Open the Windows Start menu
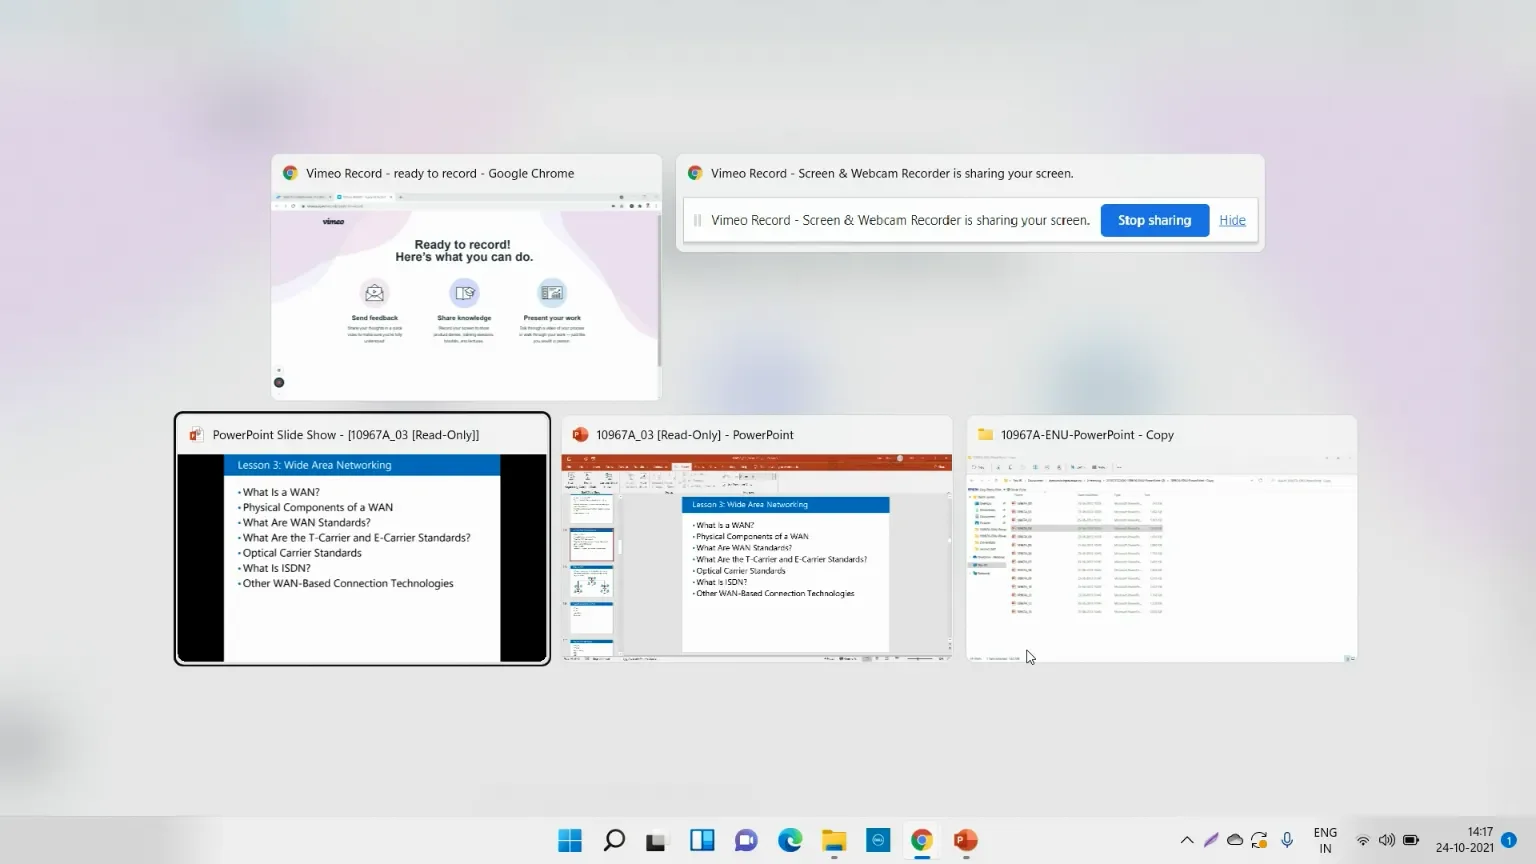Screen dimensions: 1536x864 pyautogui.click(x=570, y=840)
